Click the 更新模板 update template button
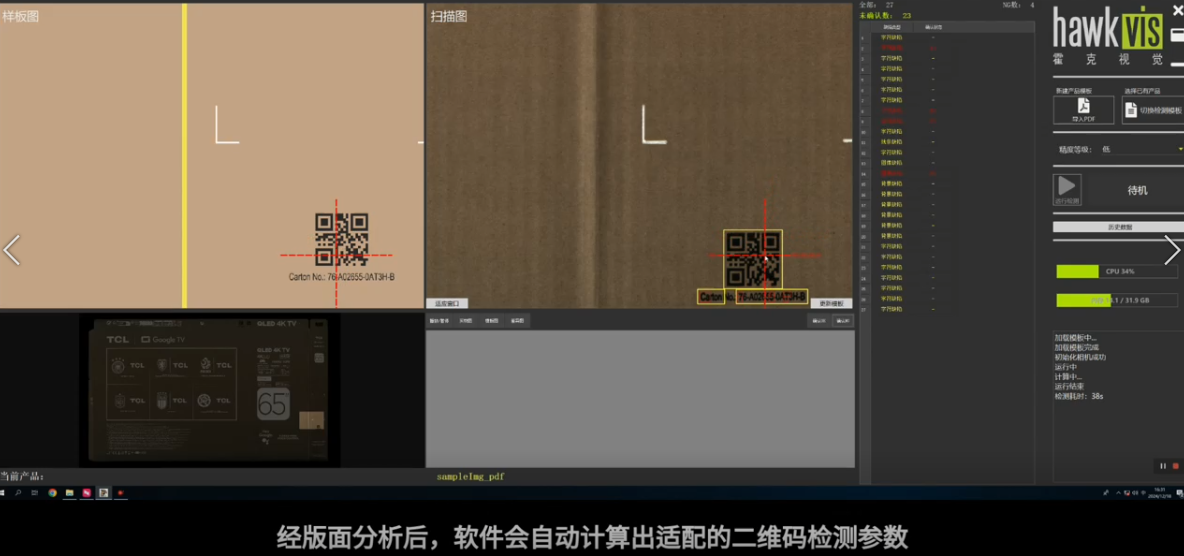The height and width of the screenshot is (556, 1184). [x=831, y=303]
